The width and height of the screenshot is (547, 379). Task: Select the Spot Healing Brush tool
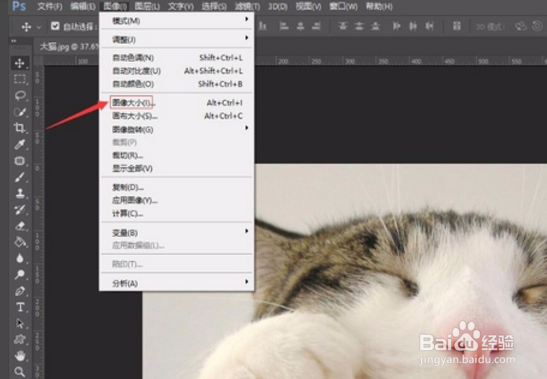pos(20,161)
